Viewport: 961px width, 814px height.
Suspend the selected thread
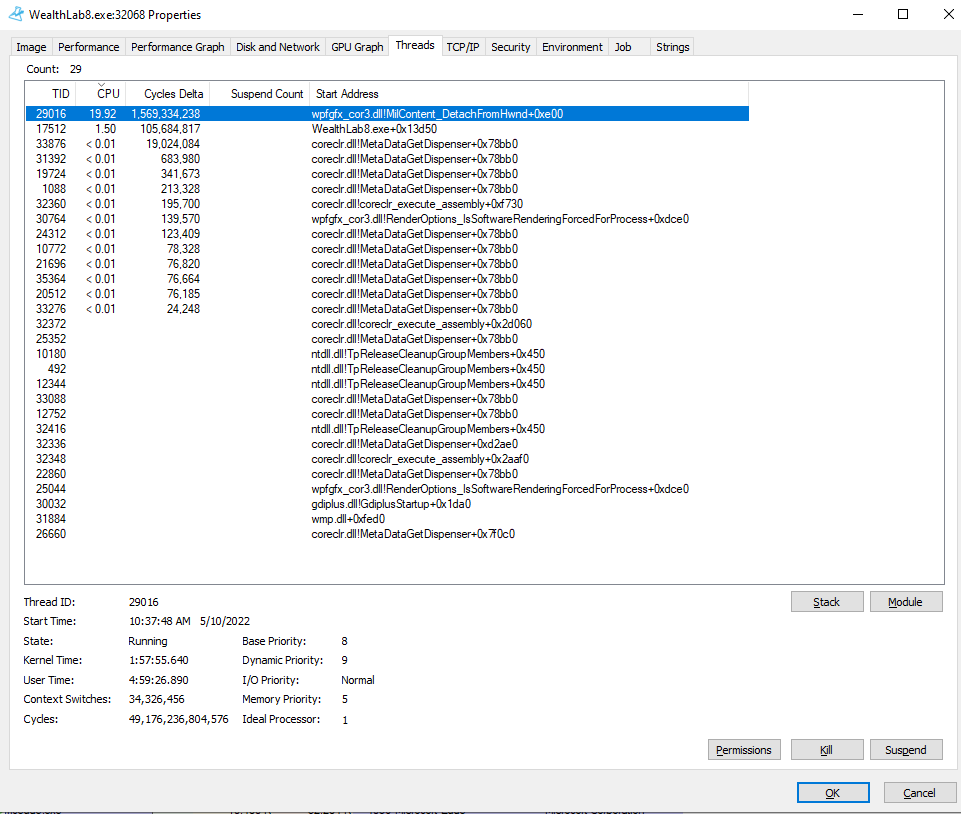tap(905, 750)
